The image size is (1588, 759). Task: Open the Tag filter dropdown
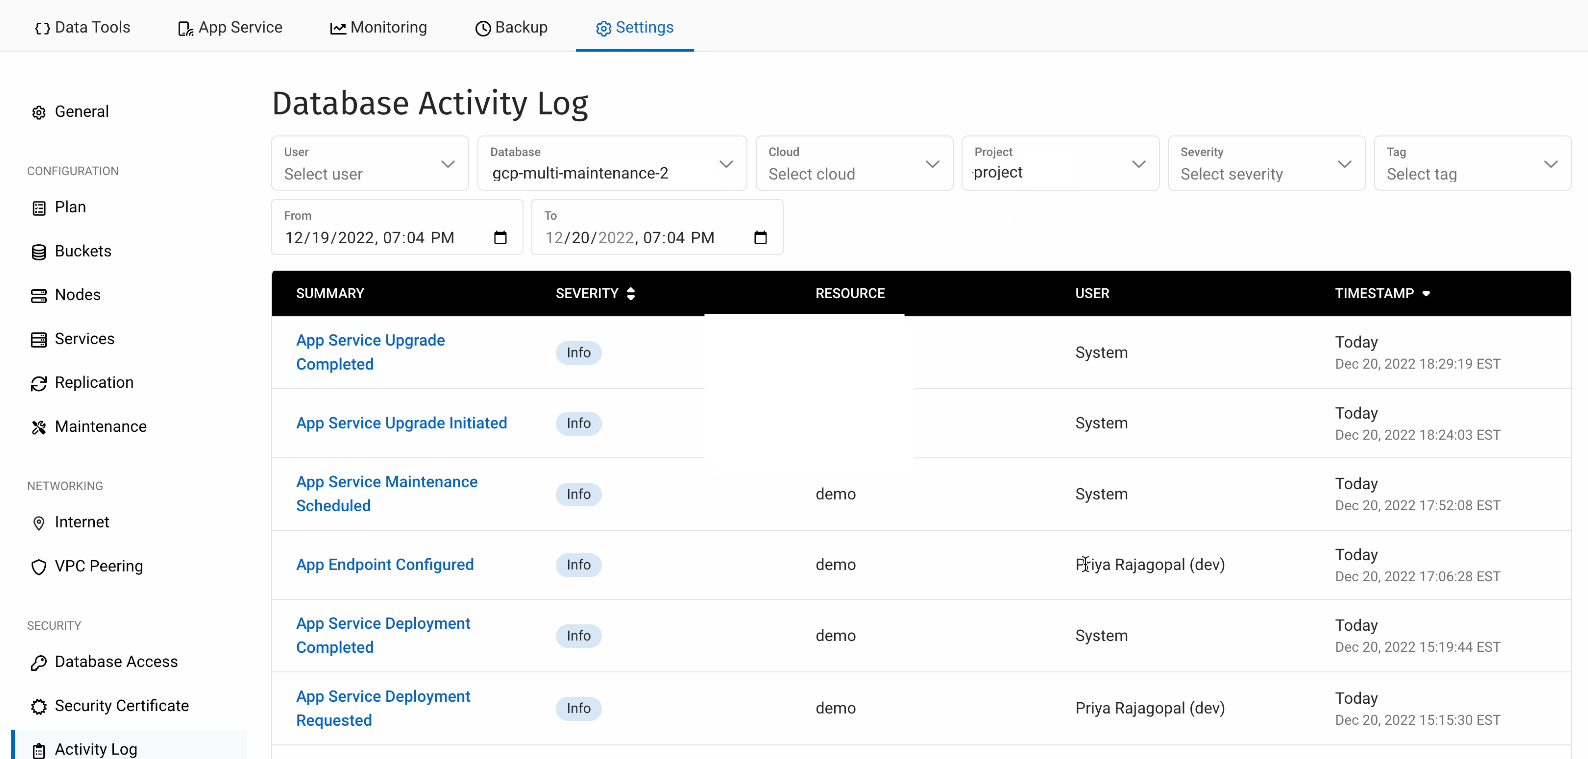(1472, 163)
